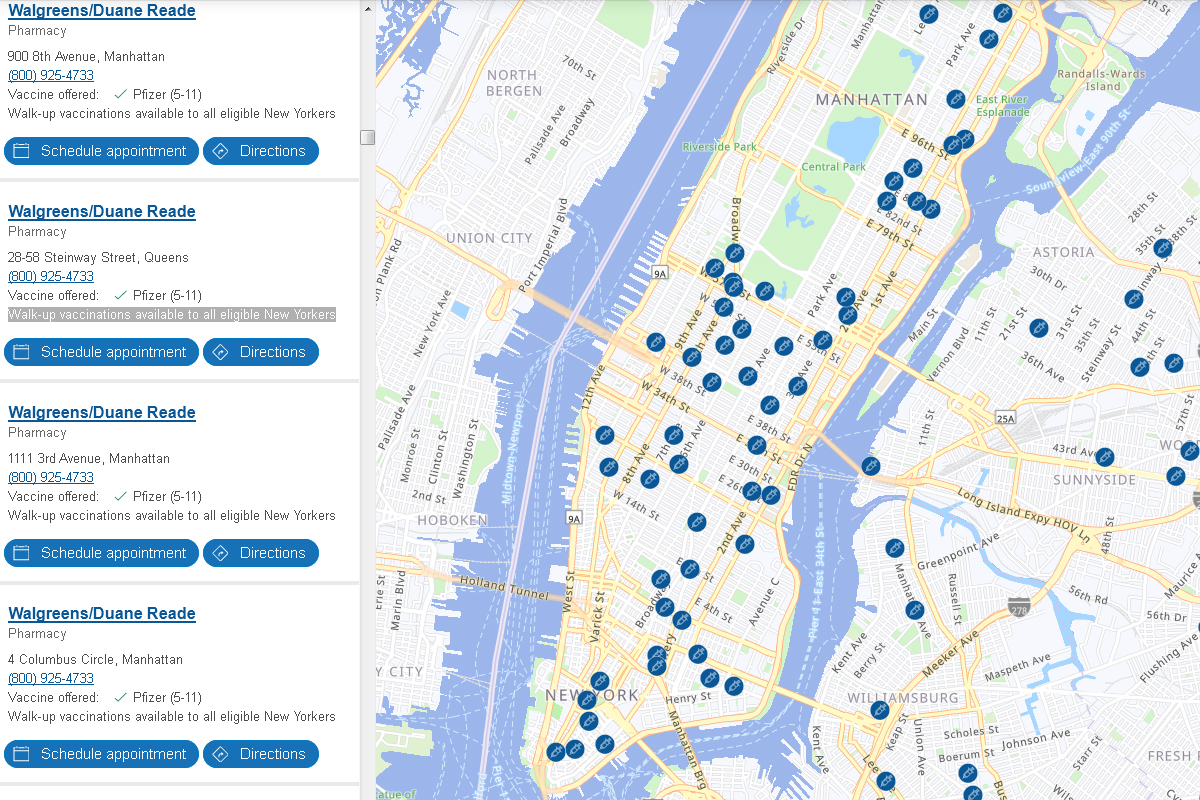Click the 9A shield near Riverside area
1200x800 pixels.
pyautogui.click(x=659, y=272)
